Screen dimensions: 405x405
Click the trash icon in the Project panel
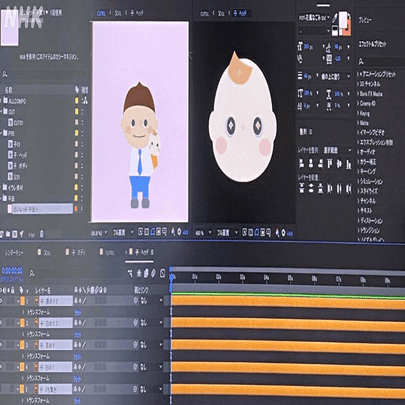pyautogui.click(x=41, y=234)
